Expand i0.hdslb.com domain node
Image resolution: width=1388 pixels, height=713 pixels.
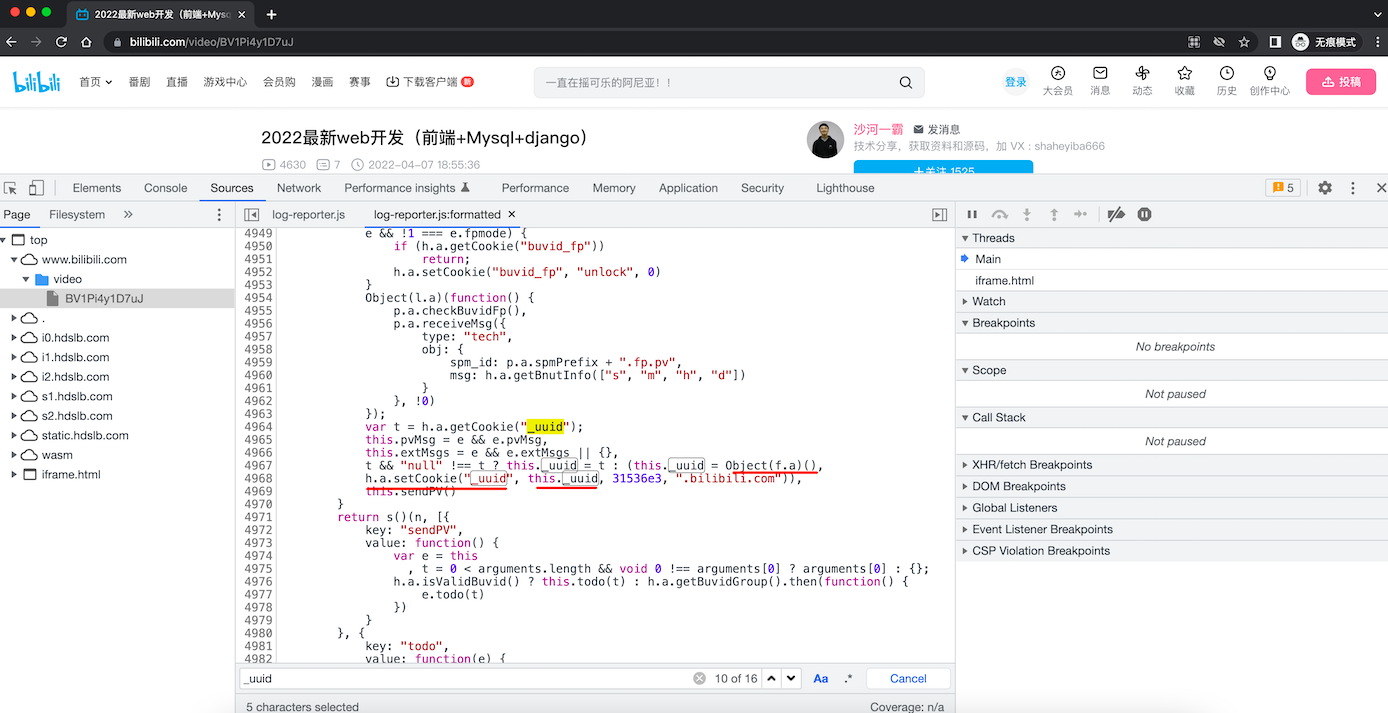pyautogui.click(x=15, y=338)
